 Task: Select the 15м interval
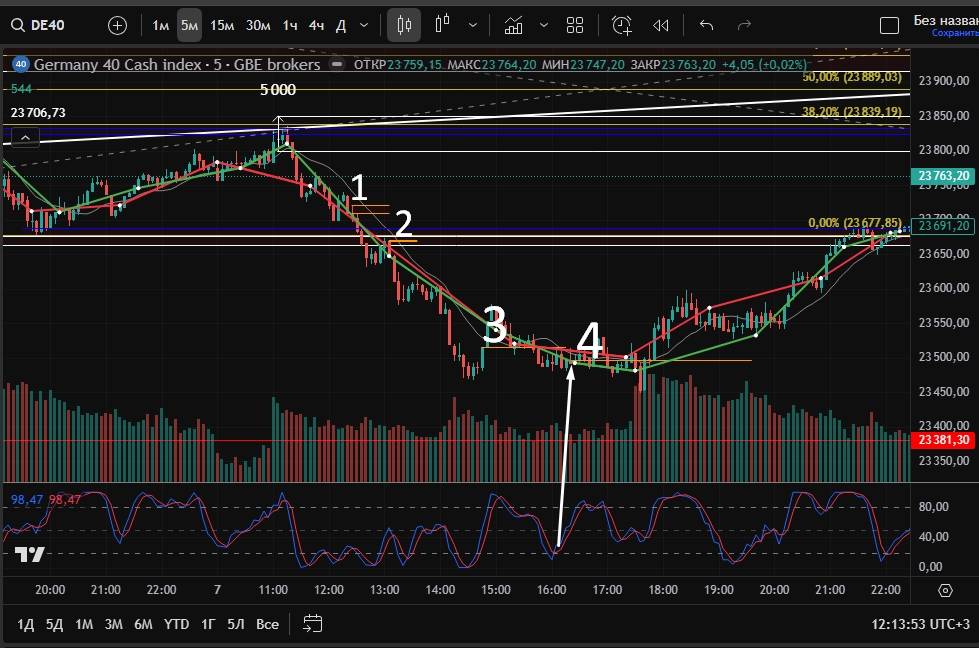[222, 25]
